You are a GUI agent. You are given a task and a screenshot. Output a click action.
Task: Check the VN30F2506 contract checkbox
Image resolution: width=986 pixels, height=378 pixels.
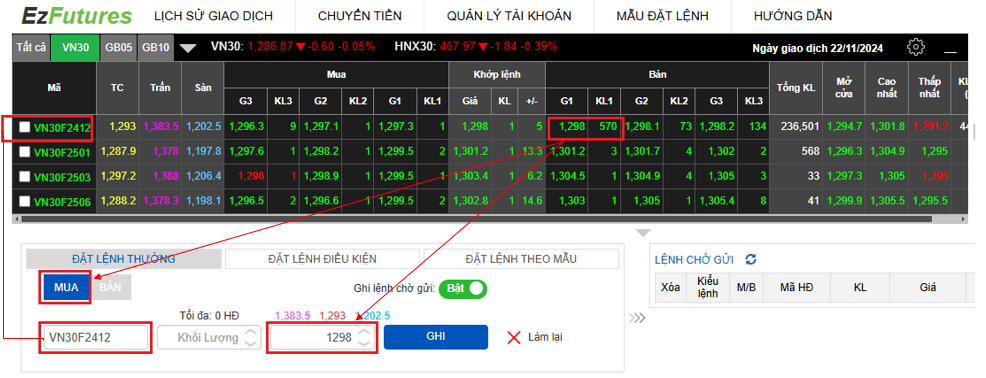tap(25, 201)
